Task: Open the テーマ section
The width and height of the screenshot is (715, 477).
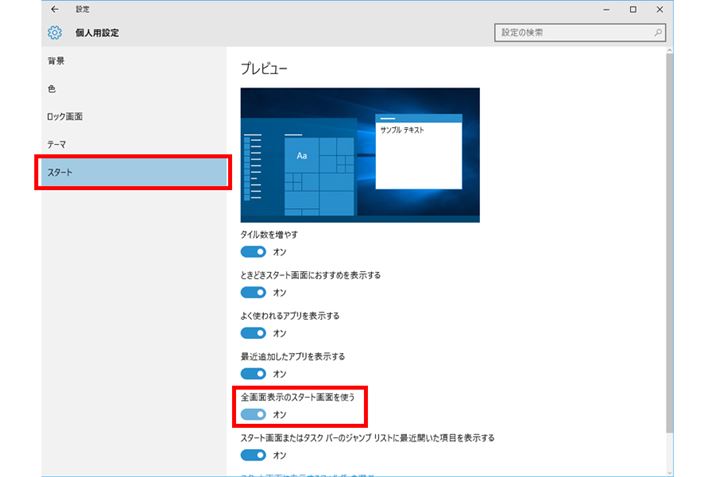Action: (57, 145)
